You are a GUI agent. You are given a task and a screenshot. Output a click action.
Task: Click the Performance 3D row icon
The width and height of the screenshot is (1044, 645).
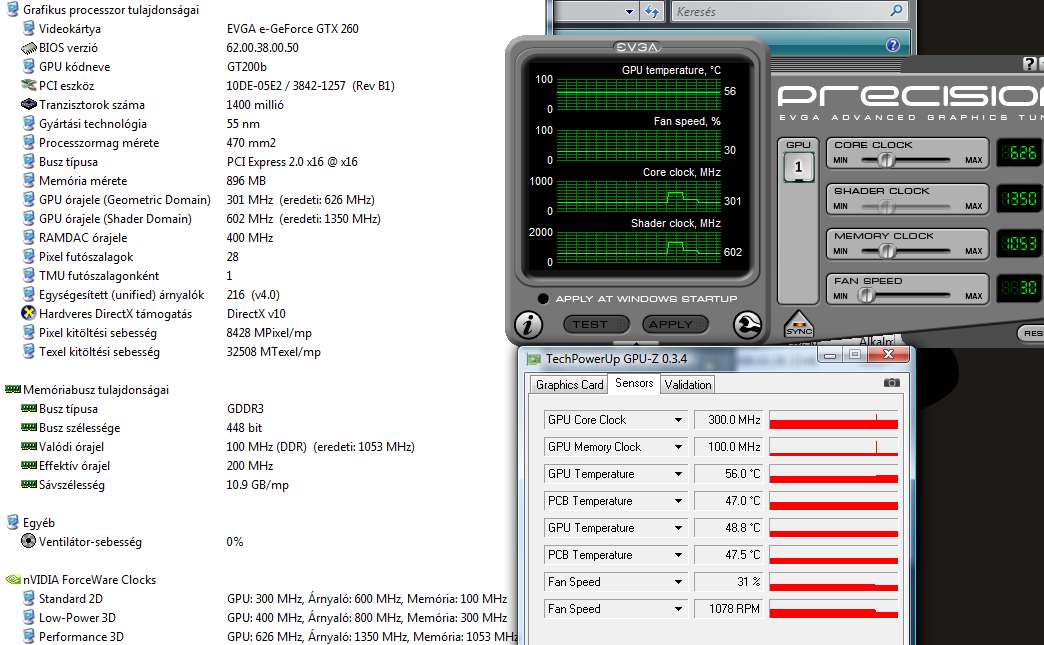click(x=29, y=636)
